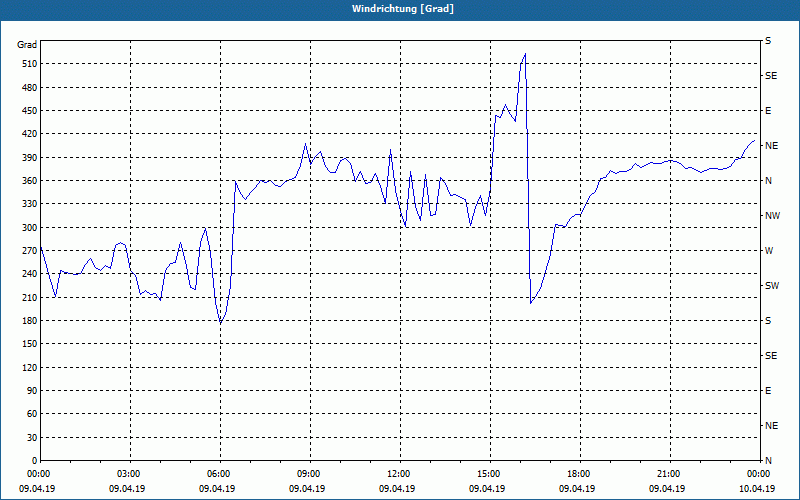Click the 12:00 x-axis time
Screen dimensions: 800x500
click(401, 474)
